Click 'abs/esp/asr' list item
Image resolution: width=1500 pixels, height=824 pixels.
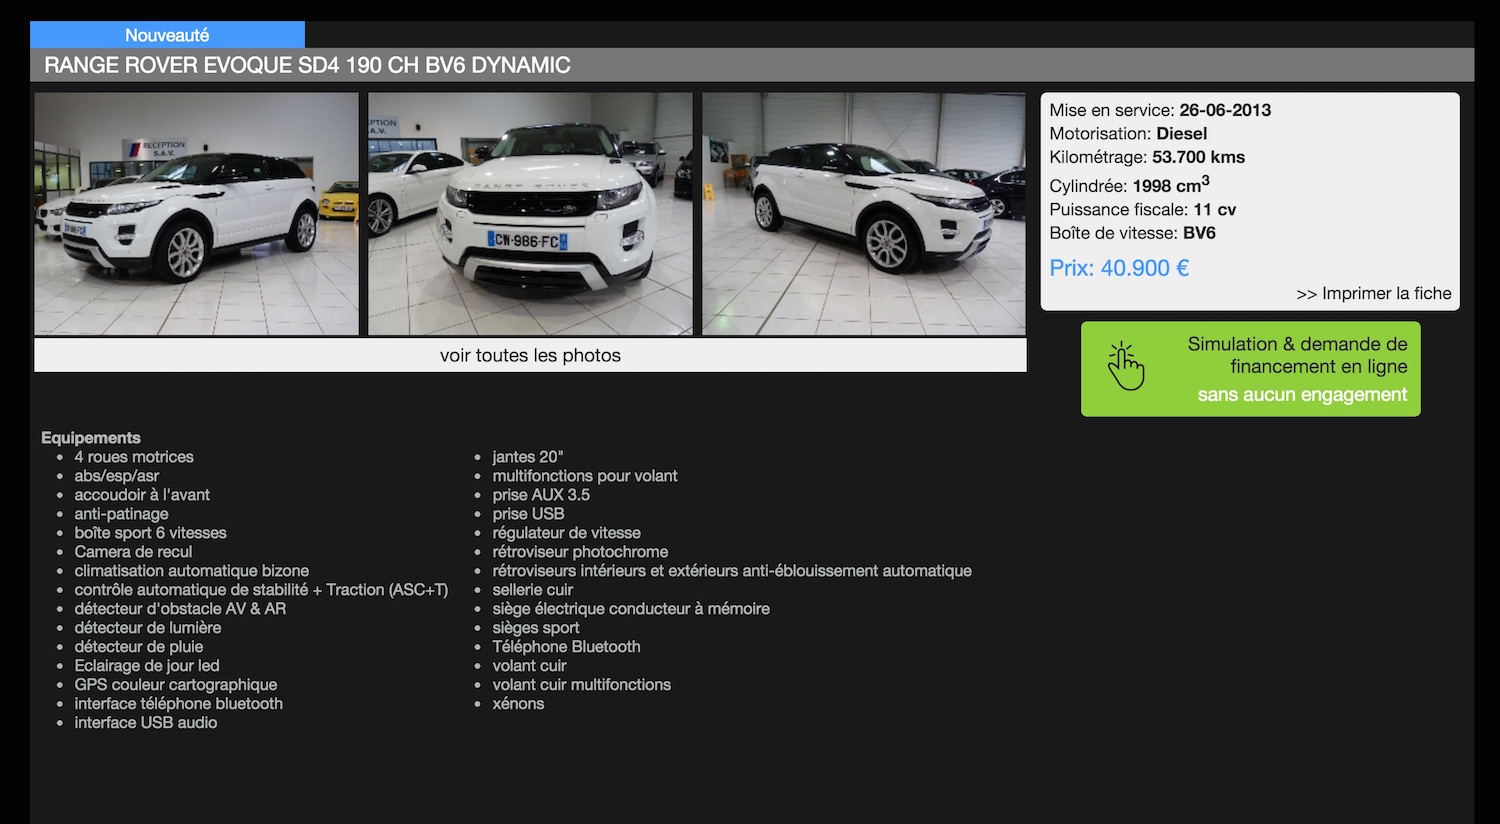[116, 476]
